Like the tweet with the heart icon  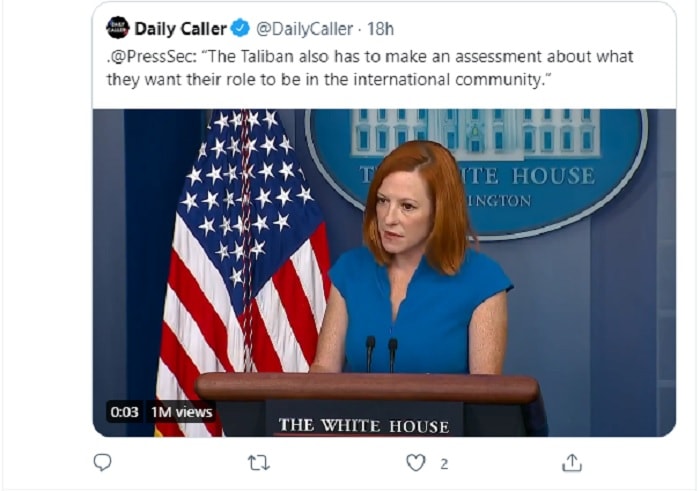[x=416, y=463]
